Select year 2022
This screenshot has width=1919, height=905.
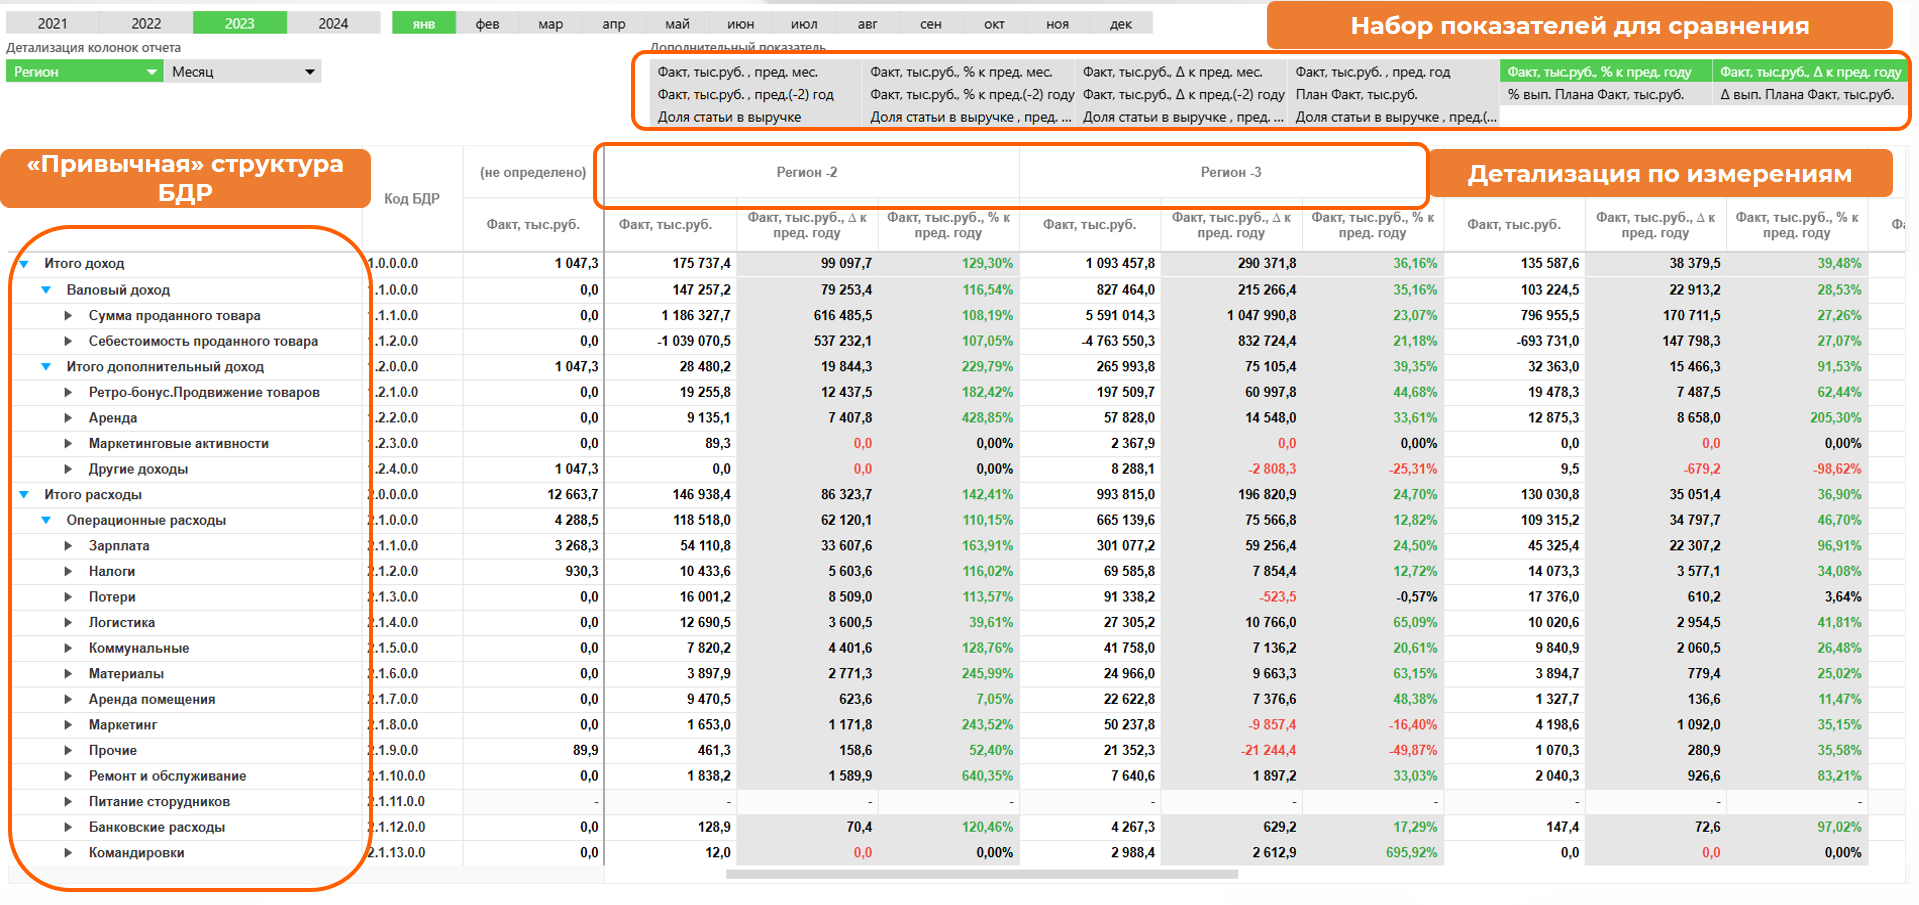coord(147,23)
